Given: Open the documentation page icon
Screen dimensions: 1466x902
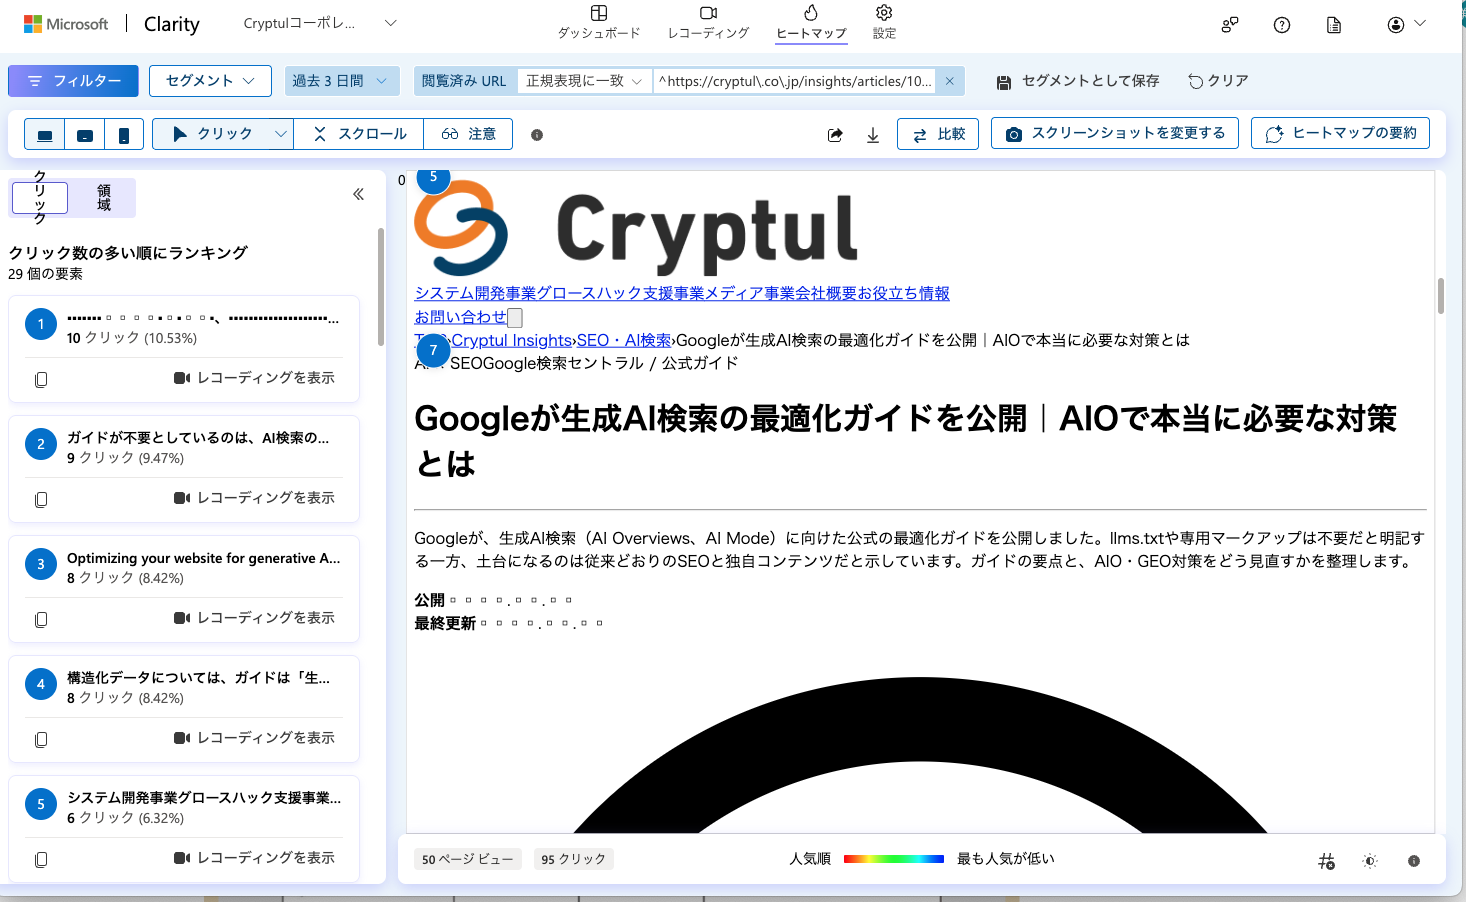Looking at the screenshot, I should (1334, 25).
